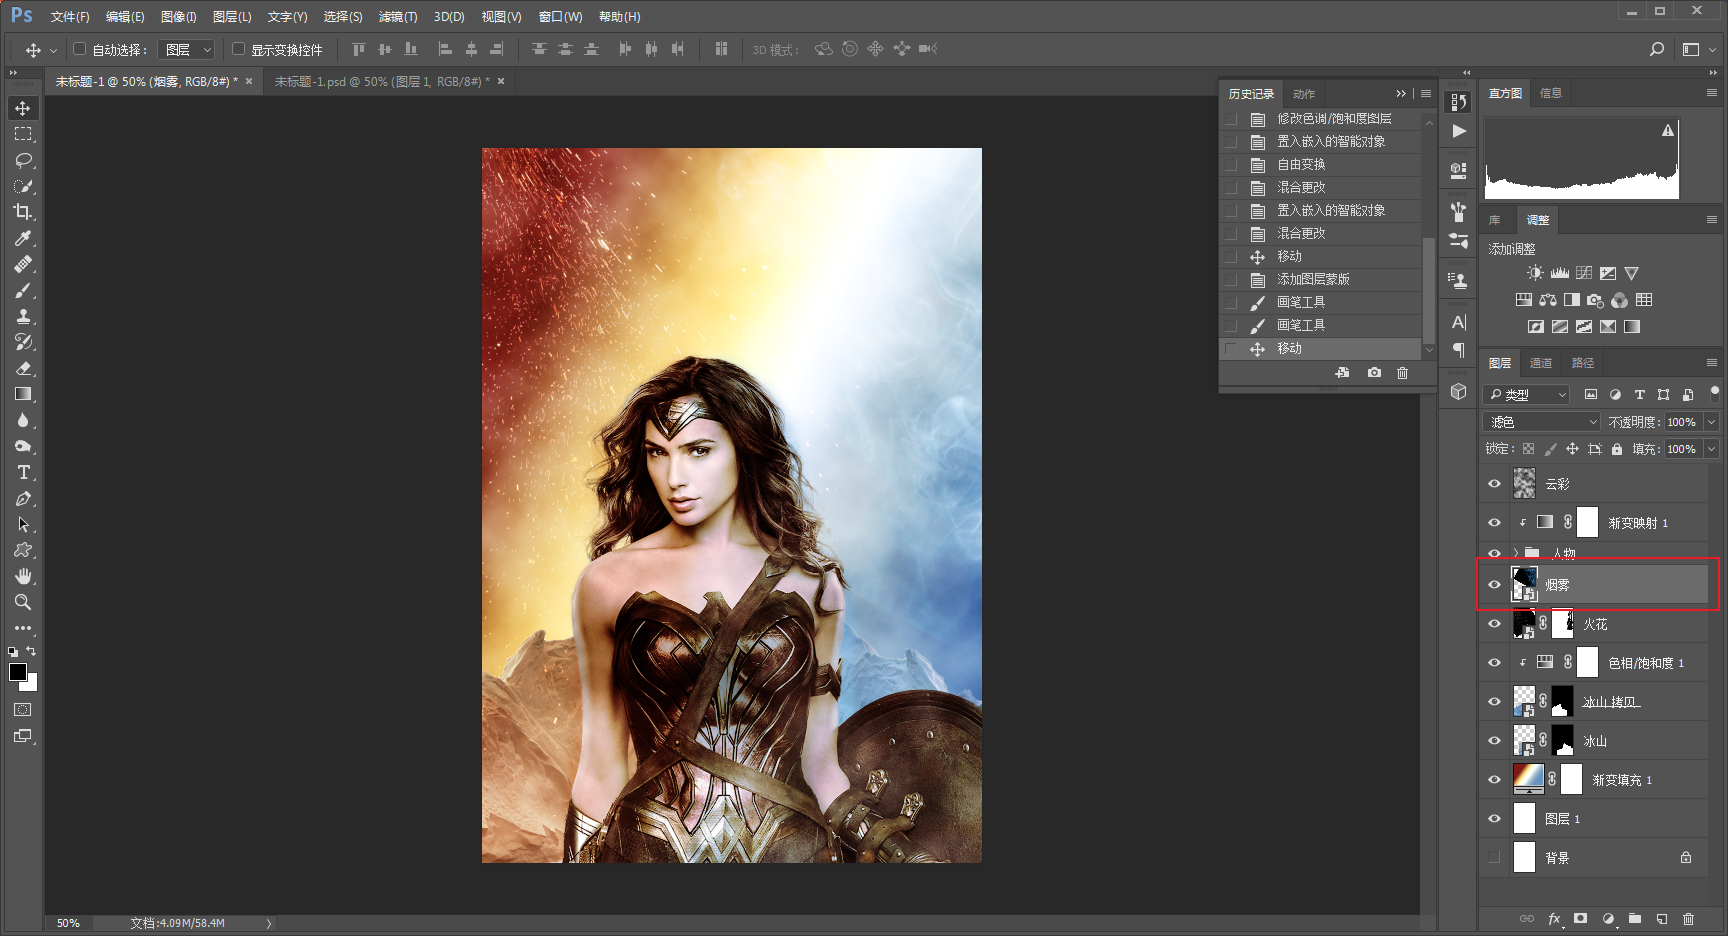Switch to the 路径 tab
1728x936 pixels.
pyautogui.click(x=1583, y=362)
